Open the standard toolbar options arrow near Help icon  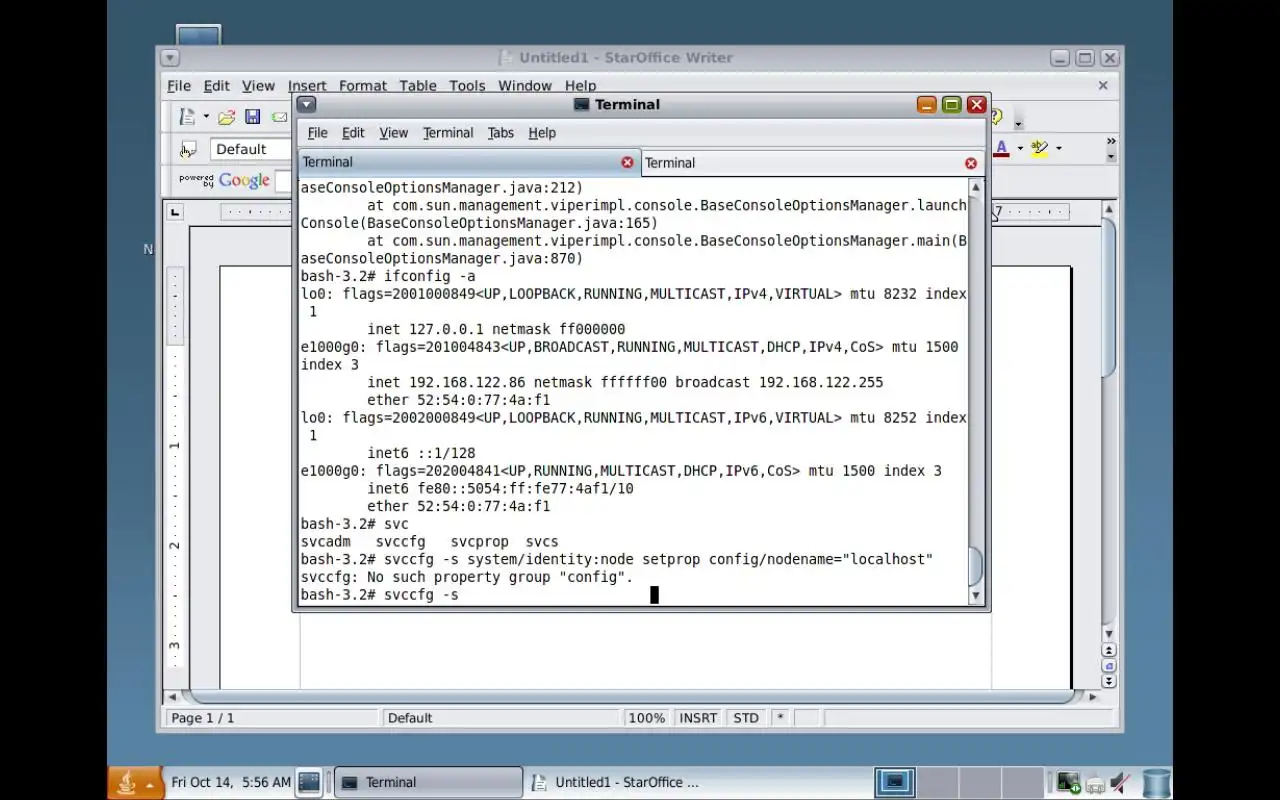(1019, 124)
